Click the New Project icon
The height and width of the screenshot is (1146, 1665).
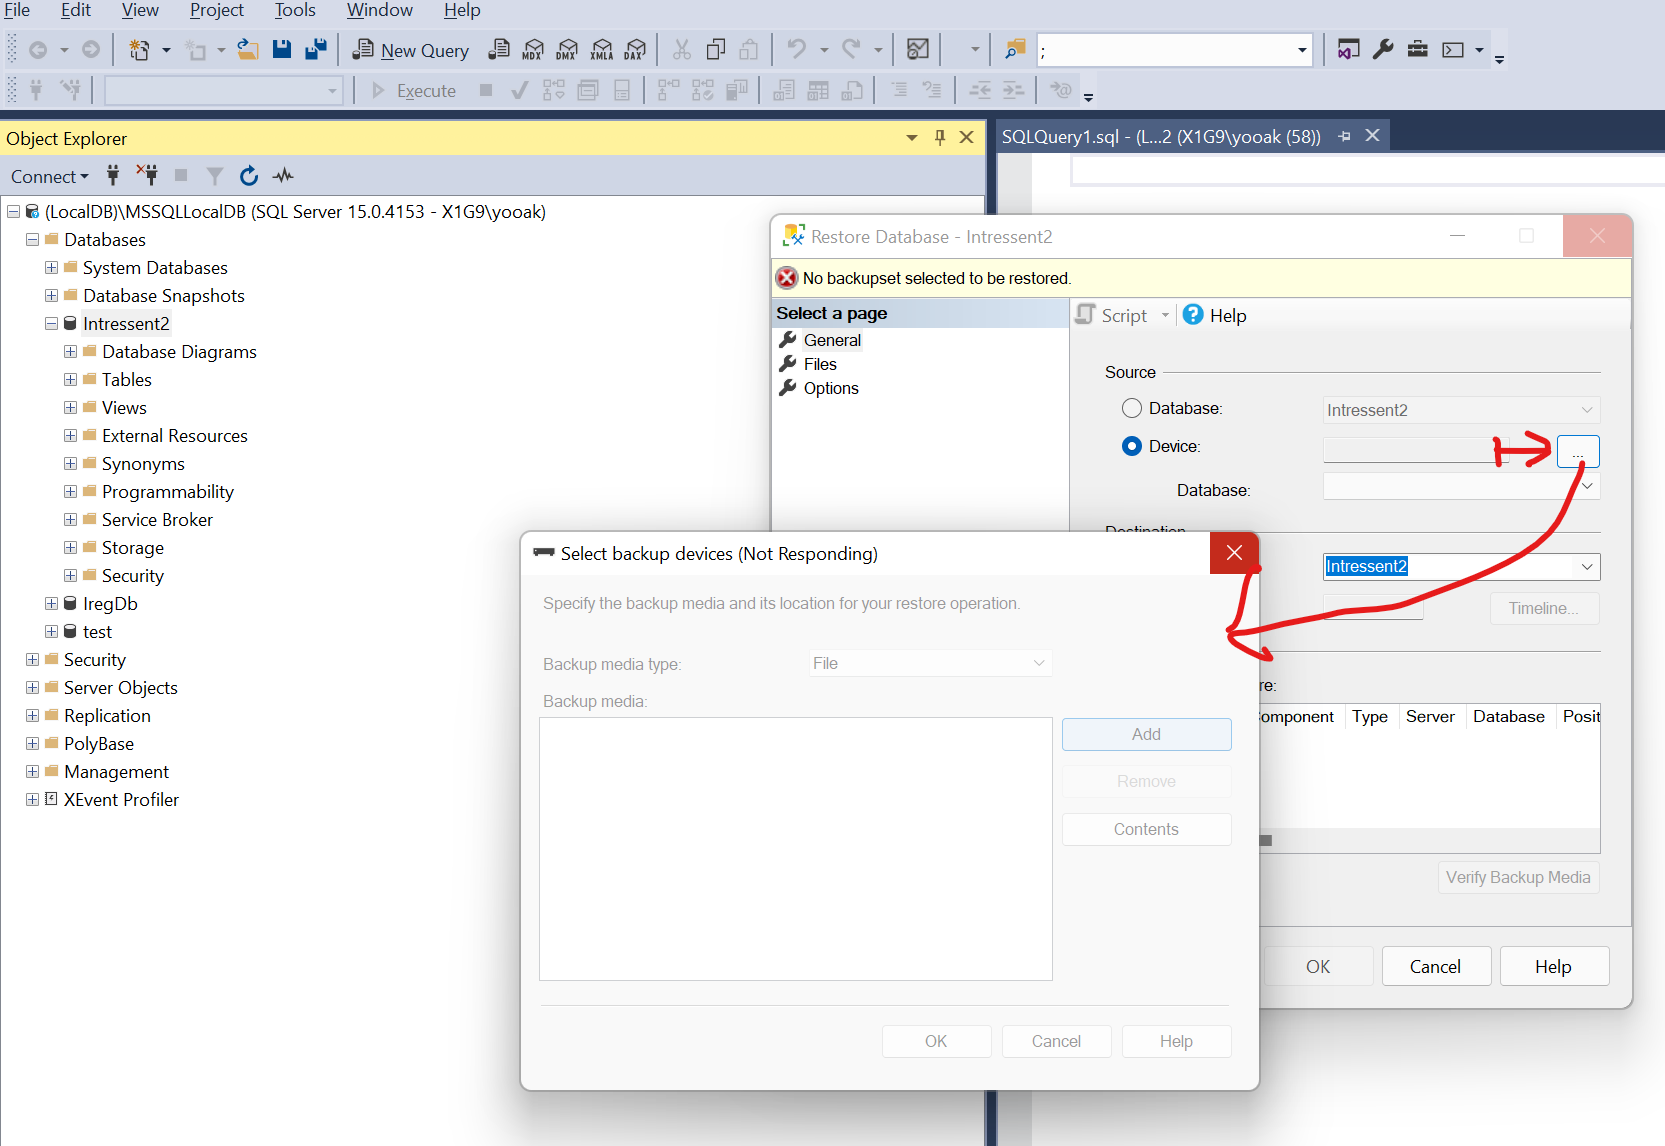click(x=139, y=49)
